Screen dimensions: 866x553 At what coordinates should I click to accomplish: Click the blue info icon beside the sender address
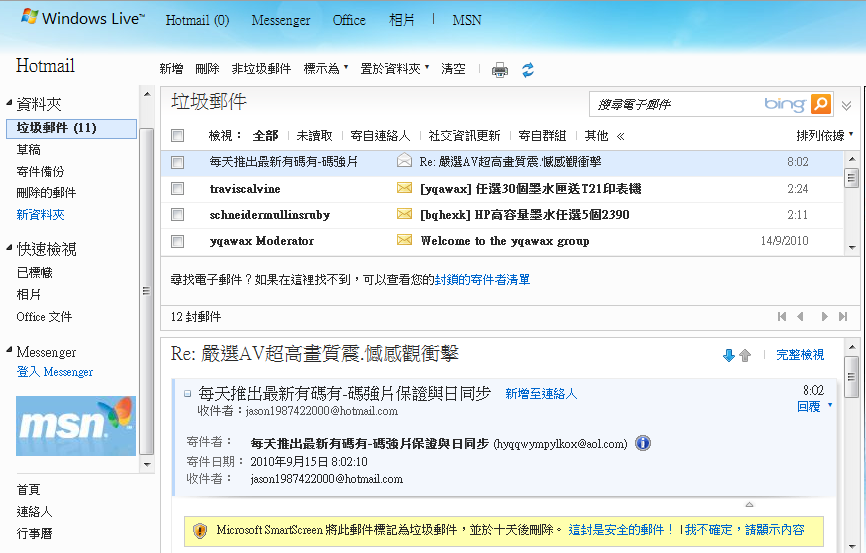[642, 443]
